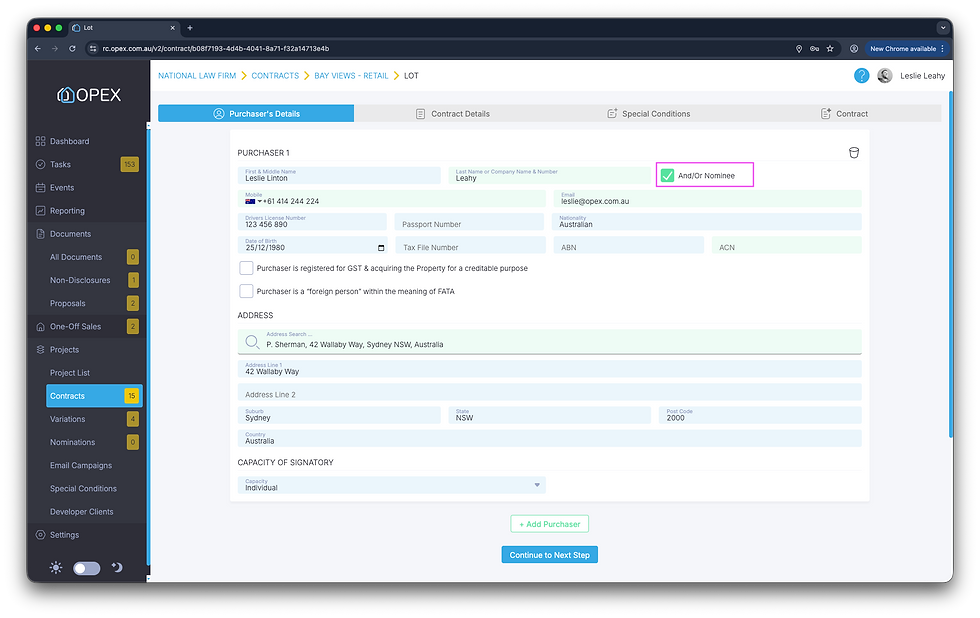Click NATIONAL LAW FIRM breadcrumb
This screenshot has width=980, height=618.
pos(197,76)
